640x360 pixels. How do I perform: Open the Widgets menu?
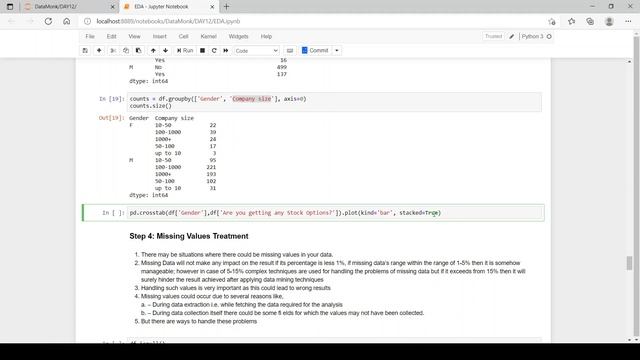click(x=238, y=36)
